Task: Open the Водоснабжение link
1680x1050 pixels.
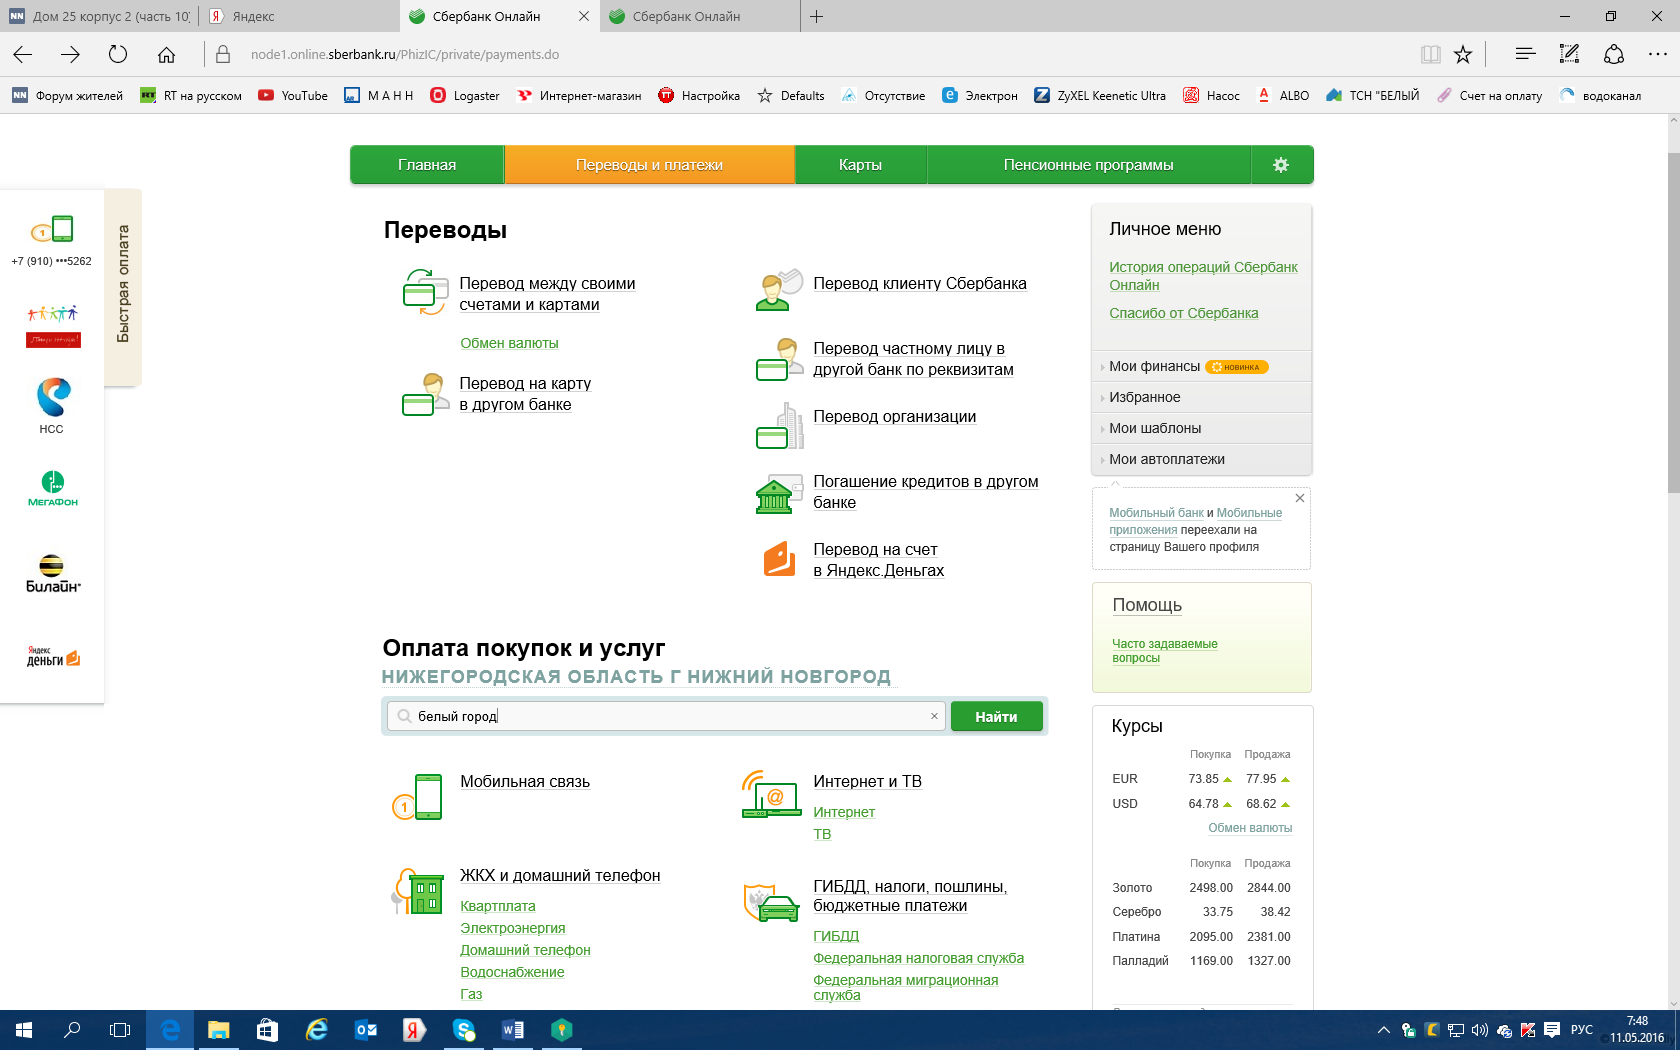Action: 512,972
